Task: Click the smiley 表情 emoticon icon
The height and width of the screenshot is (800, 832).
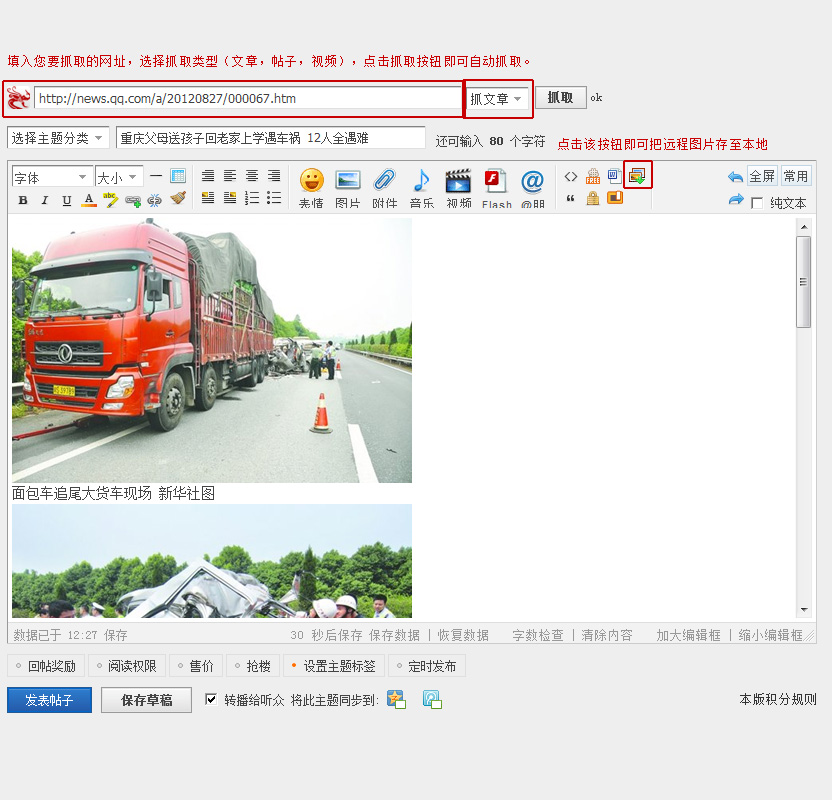Action: pyautogui.click(x=311, y=182)
